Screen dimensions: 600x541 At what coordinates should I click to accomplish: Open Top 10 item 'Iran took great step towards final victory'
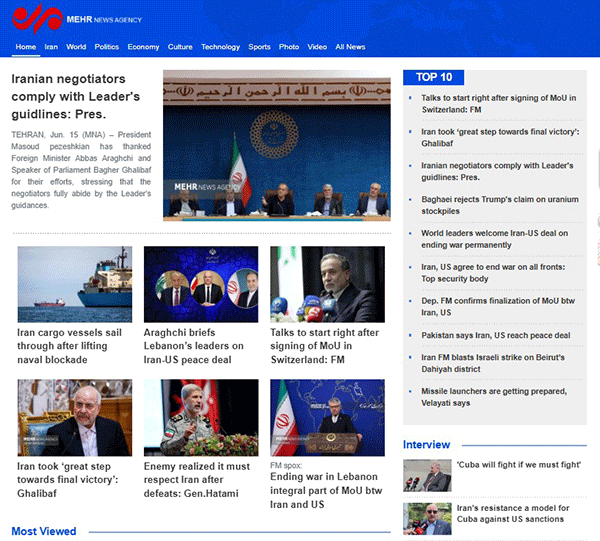(500, 137)
